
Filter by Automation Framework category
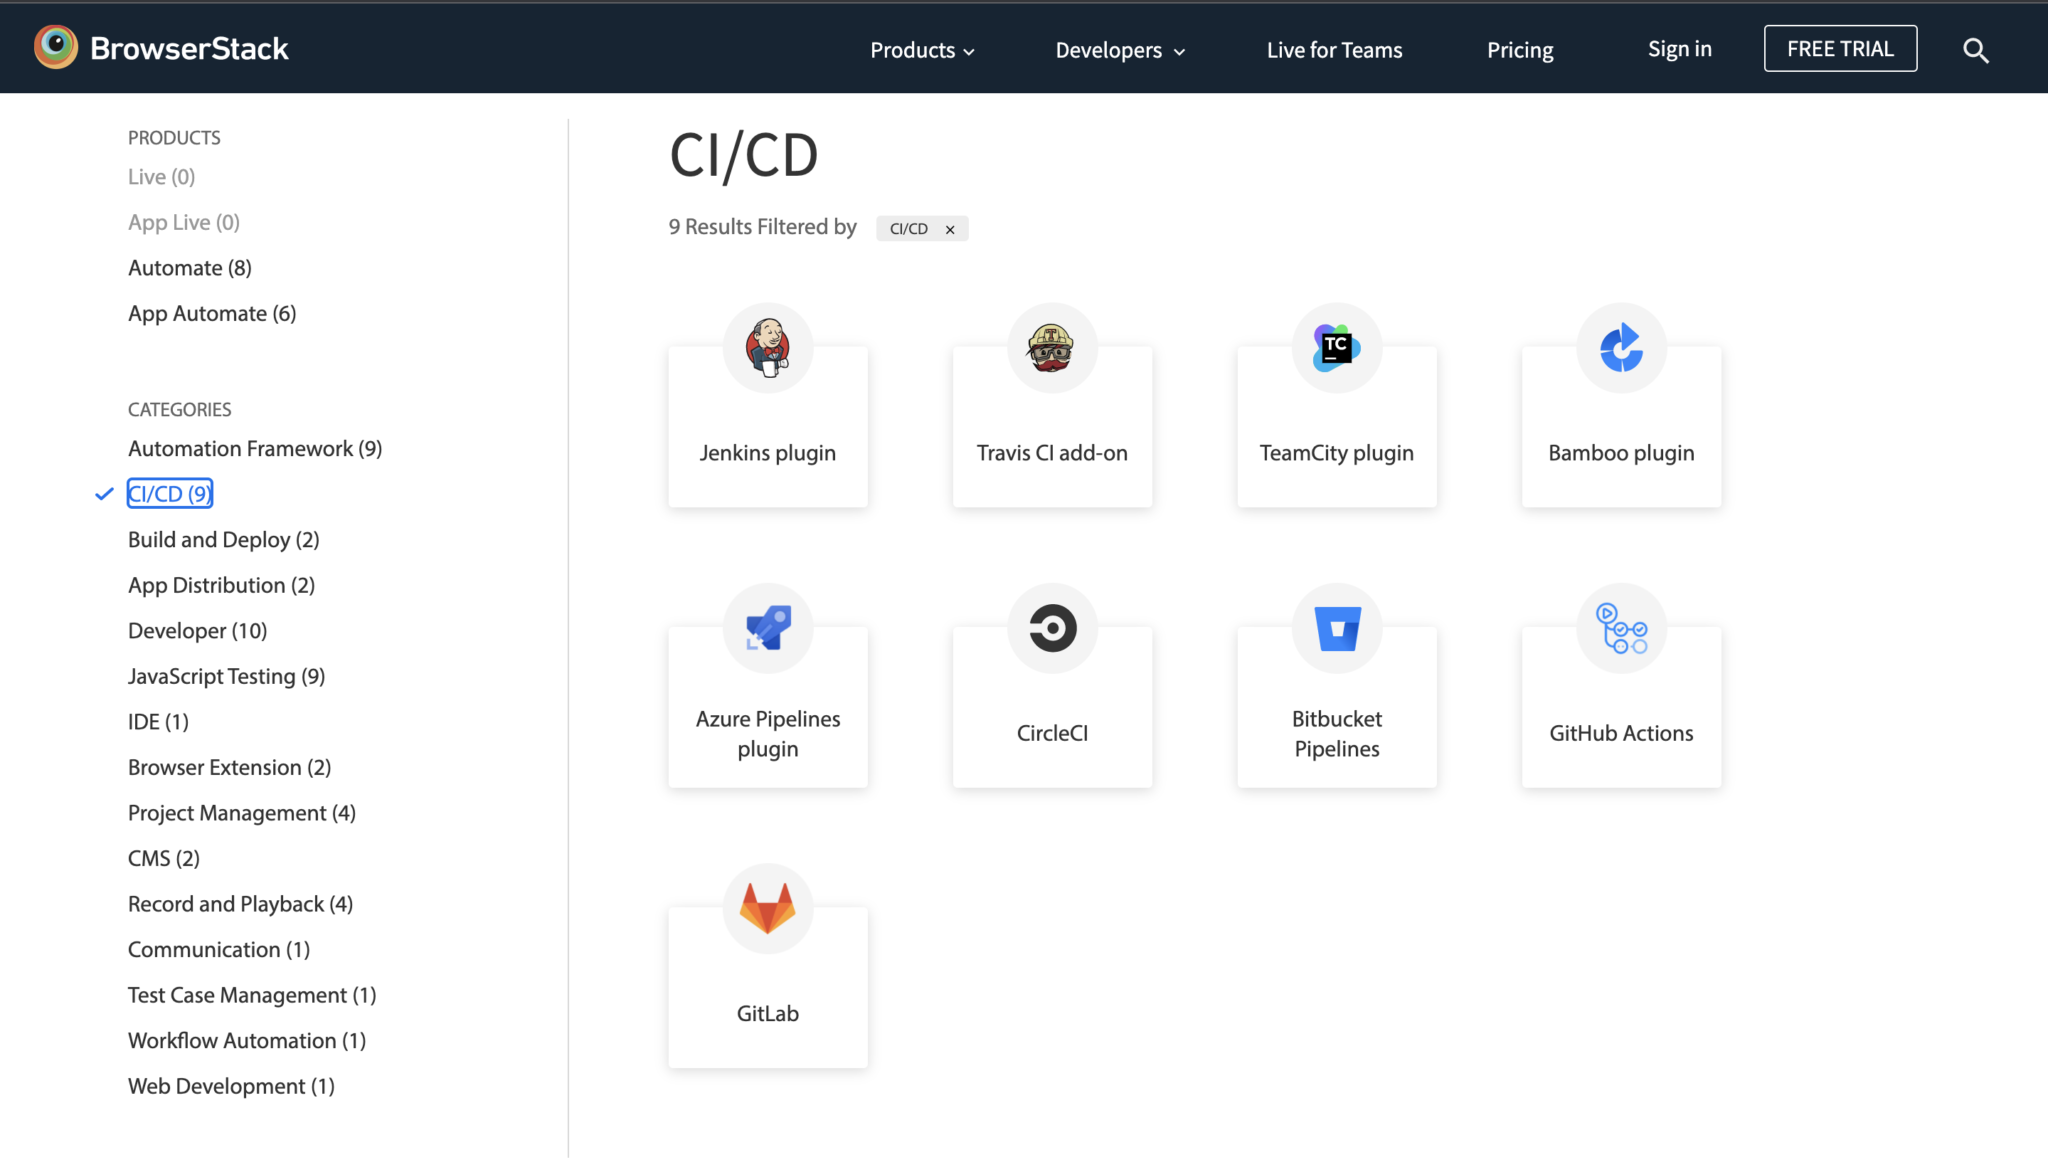click(x=254, y=448)
